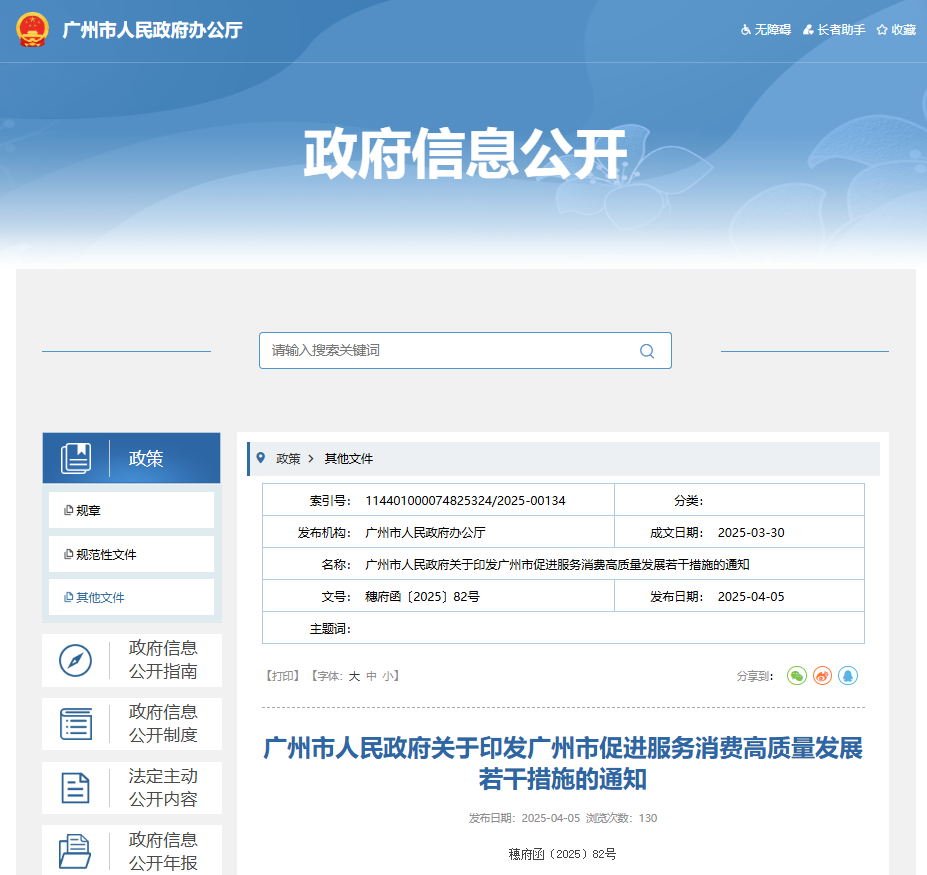
Task: Focus the keyword search input field
Action: (x=450, y=351)
